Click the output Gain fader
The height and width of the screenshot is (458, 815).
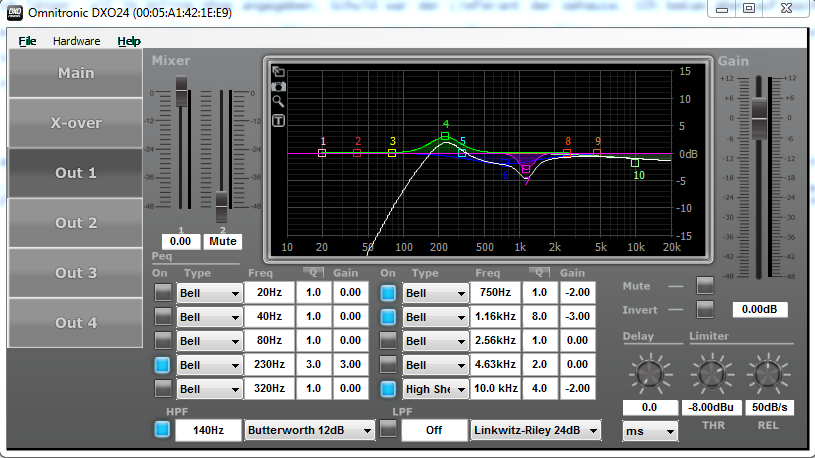759,119
